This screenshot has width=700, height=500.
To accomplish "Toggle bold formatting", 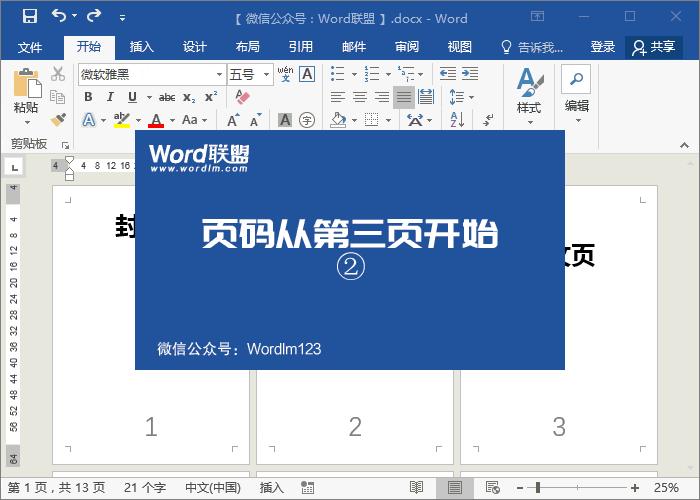I will [88, 97].
